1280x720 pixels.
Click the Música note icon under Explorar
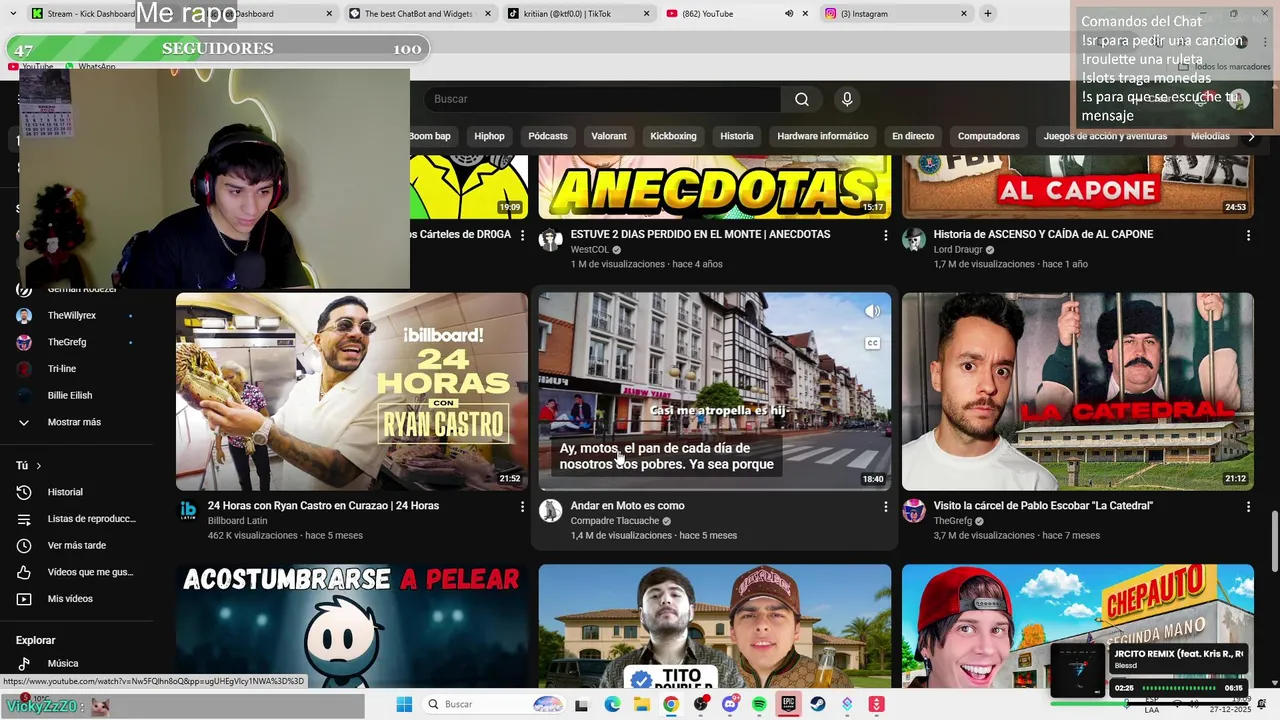24,663
